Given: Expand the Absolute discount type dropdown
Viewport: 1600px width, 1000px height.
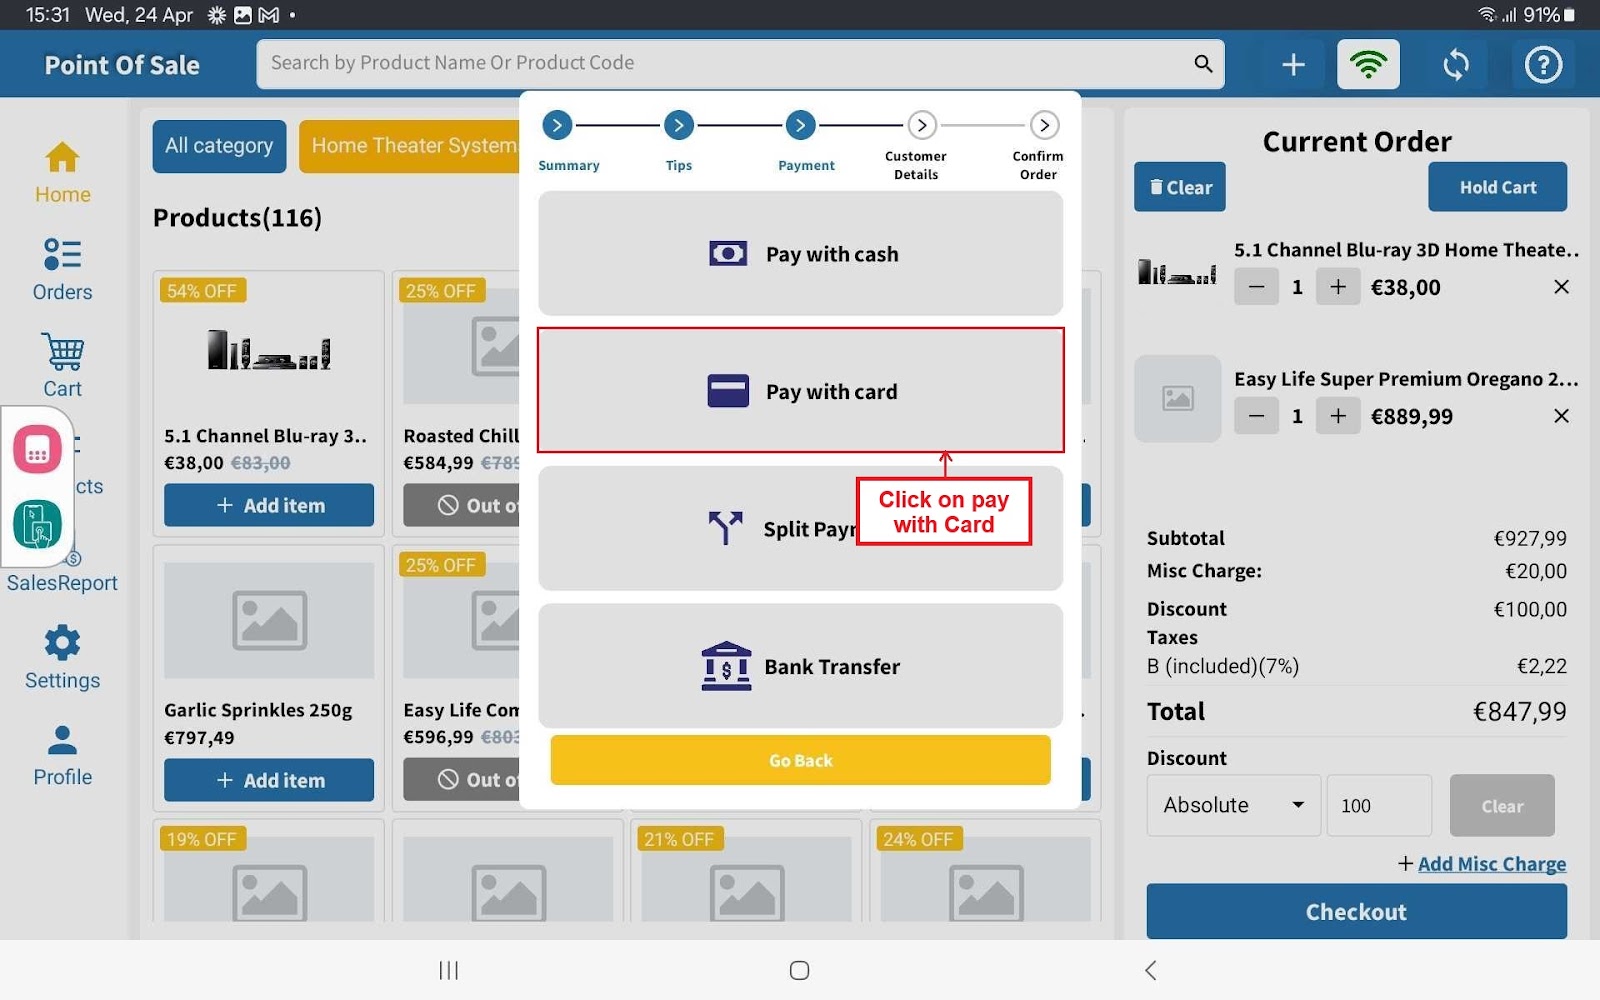Looking at the screenshot, I should 1233,805.
